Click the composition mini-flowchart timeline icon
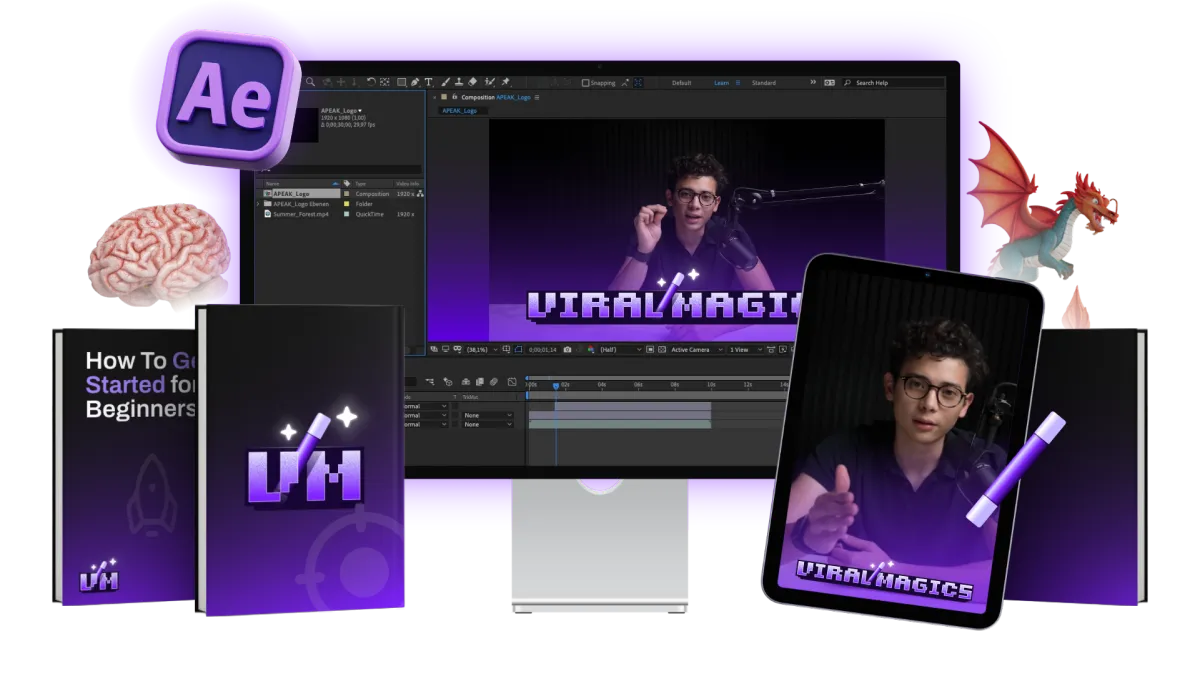The width and height of the screenshot is (1200, 674). point(430,382)
